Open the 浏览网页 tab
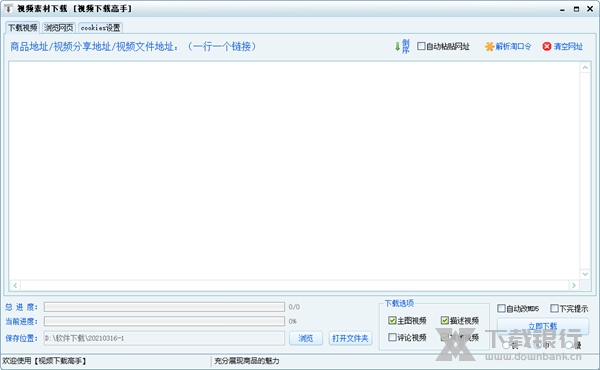This screenshot has height=370, width=600. click(x=59, y=28)
